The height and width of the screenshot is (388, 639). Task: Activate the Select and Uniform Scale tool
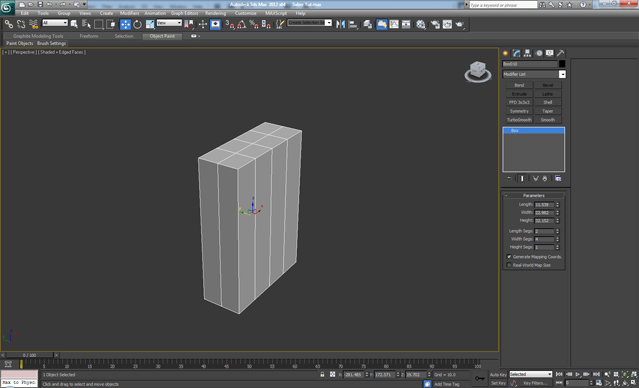(150, 24)
